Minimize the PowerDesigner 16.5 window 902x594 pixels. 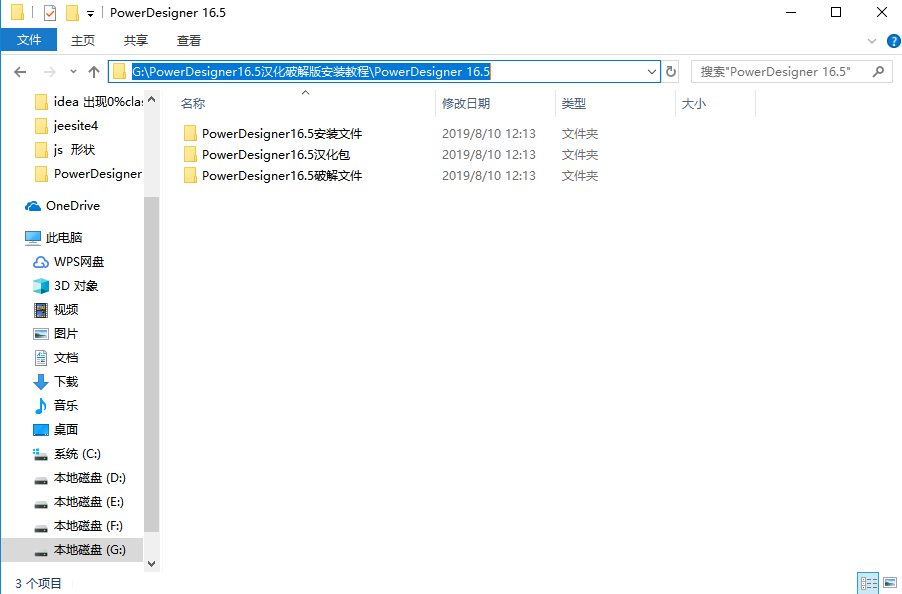point(791,13)
